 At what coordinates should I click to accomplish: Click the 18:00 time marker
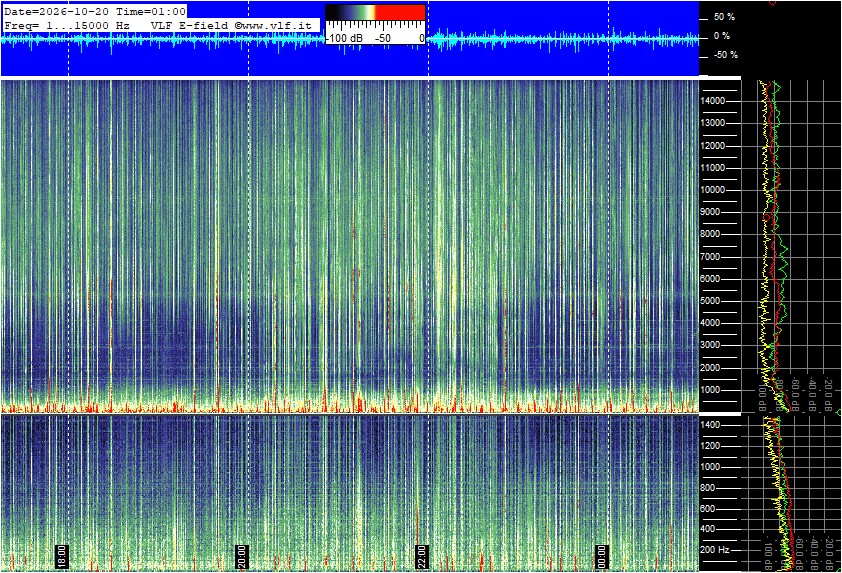62,556
